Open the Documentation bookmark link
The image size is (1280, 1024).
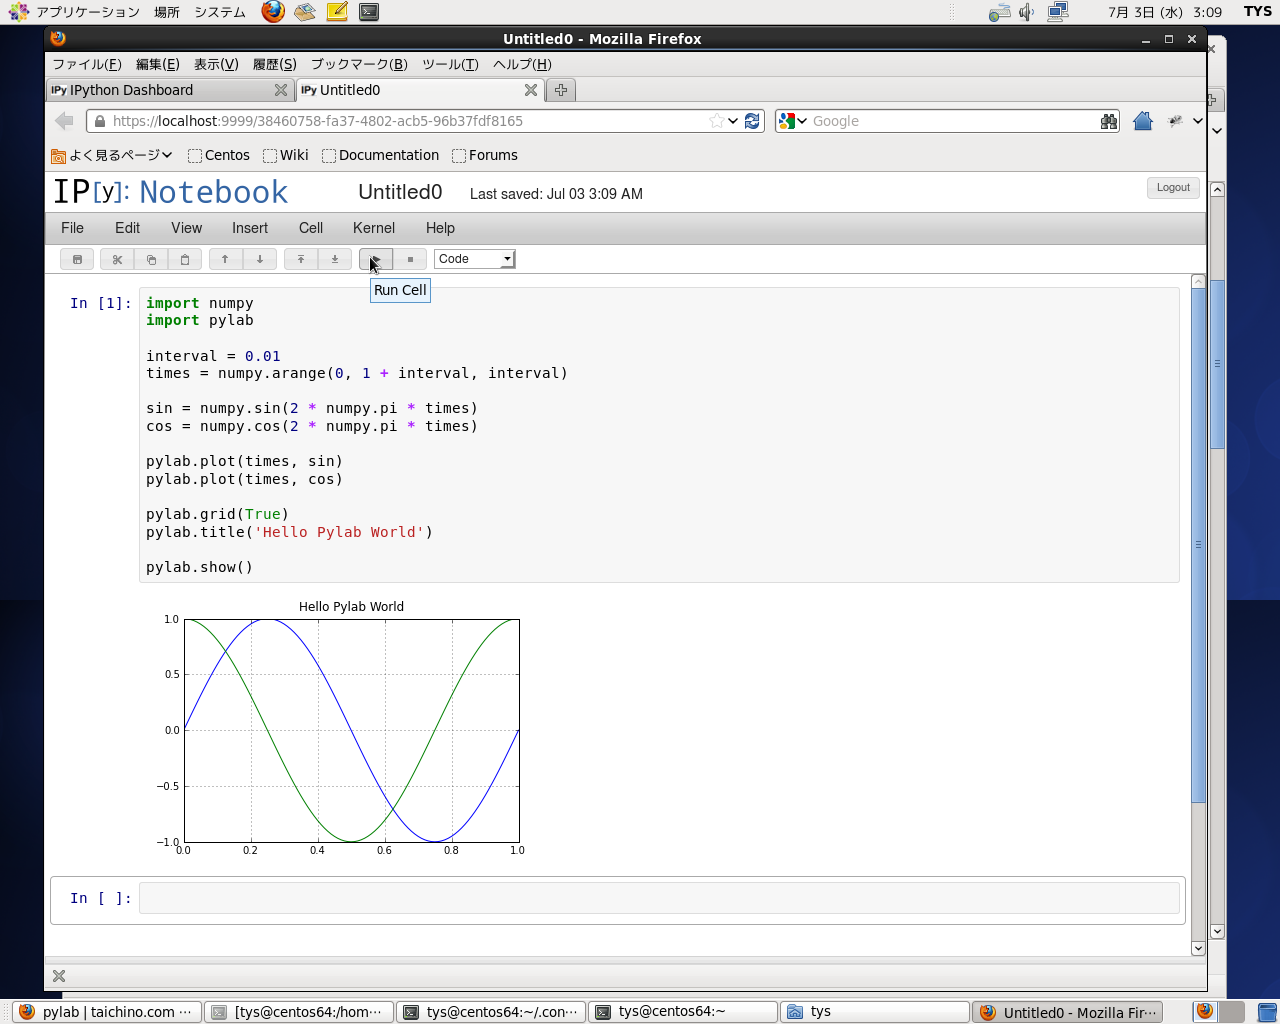[388, 155]
